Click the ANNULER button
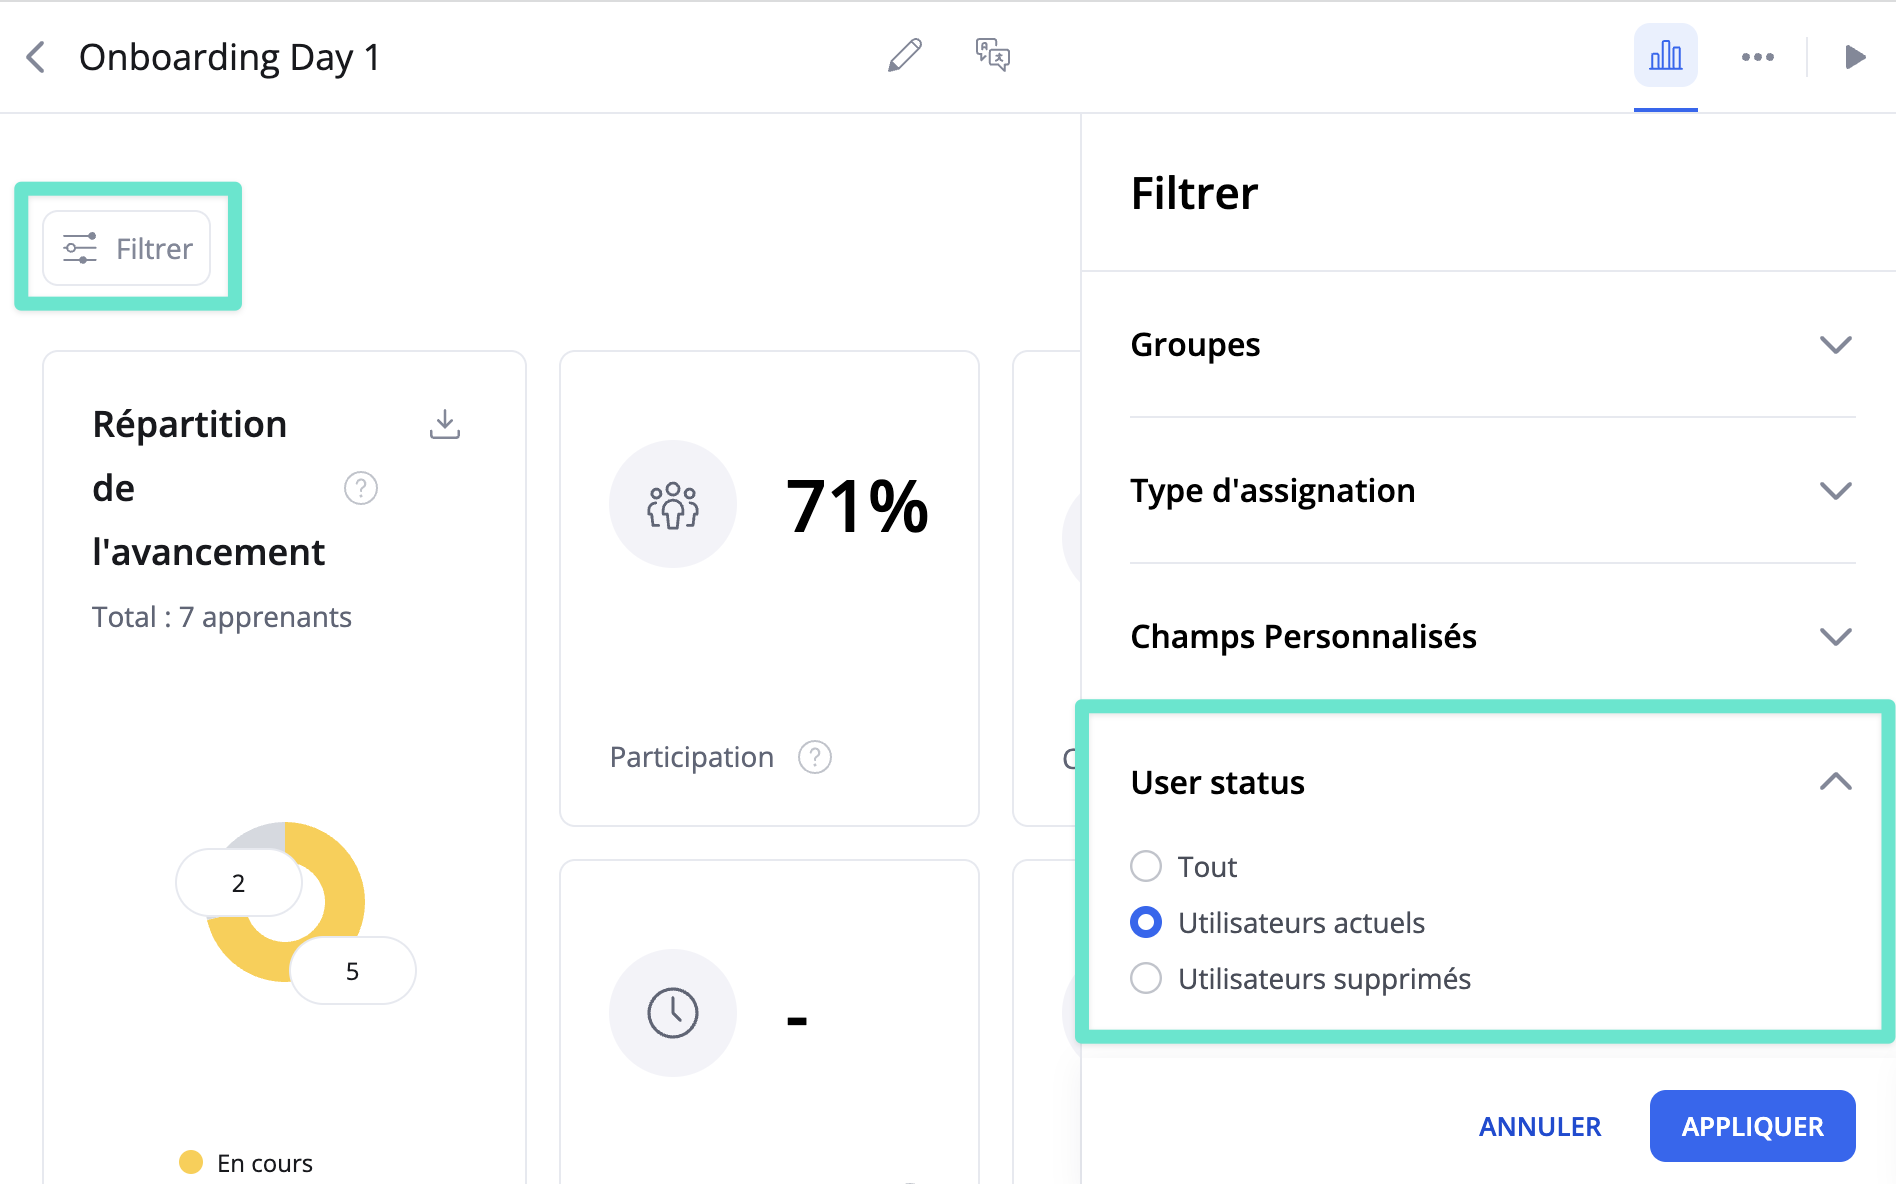The image size is (1896, 1184). coord(1540,1126)
